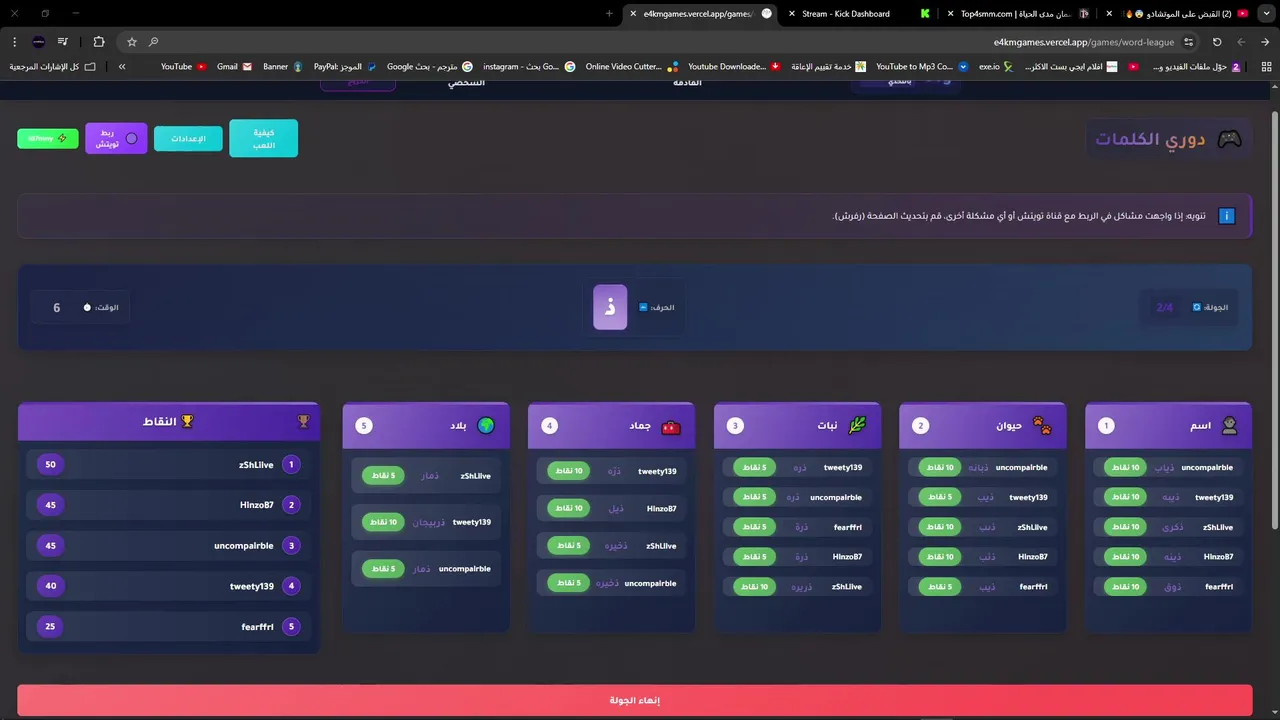
Task: Click the zoom magnifier icon in address bar
Action: coord(153,42)
